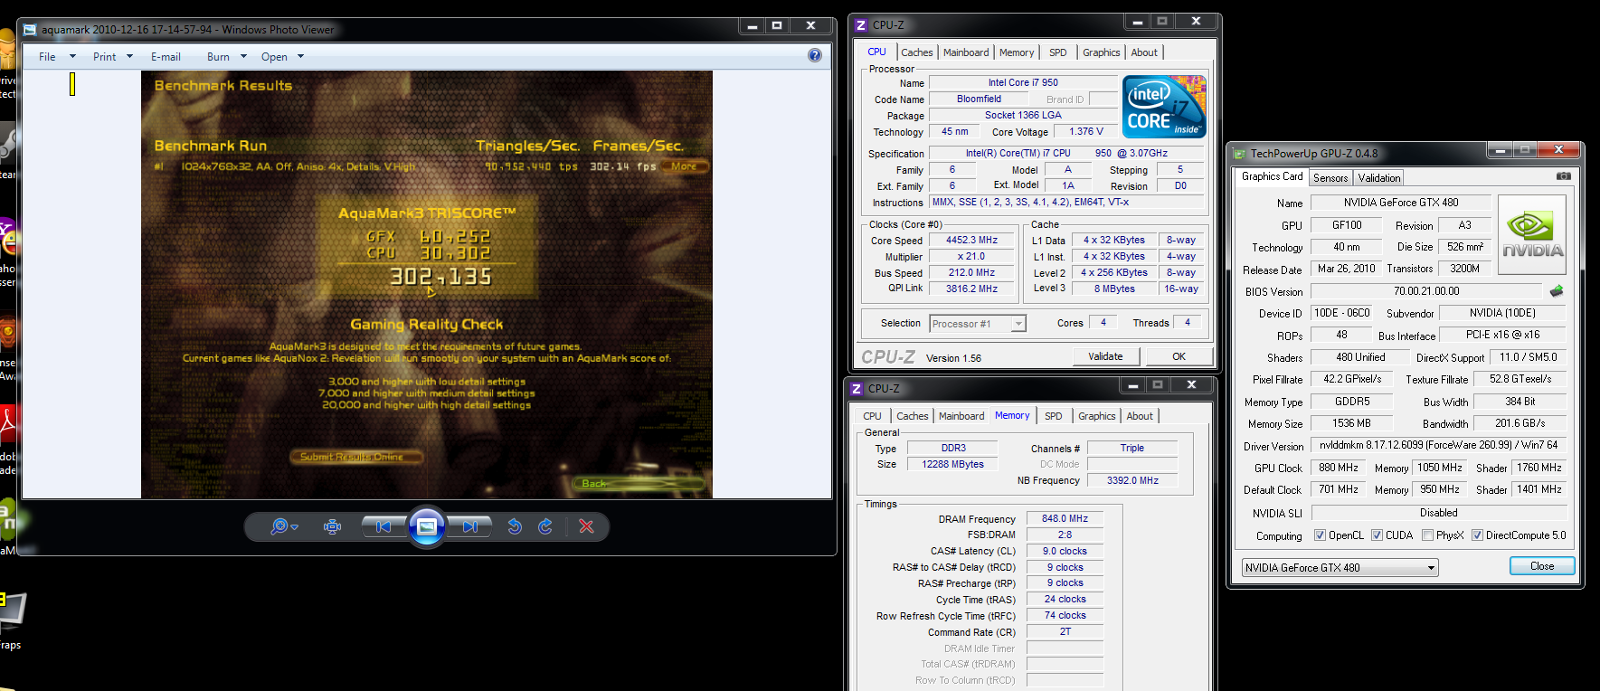Image resolution: width=1600 pixels, height=691 pixels.
Task: Switch to Caches tab in top CPU-Z window
Action: coord(916,53)
